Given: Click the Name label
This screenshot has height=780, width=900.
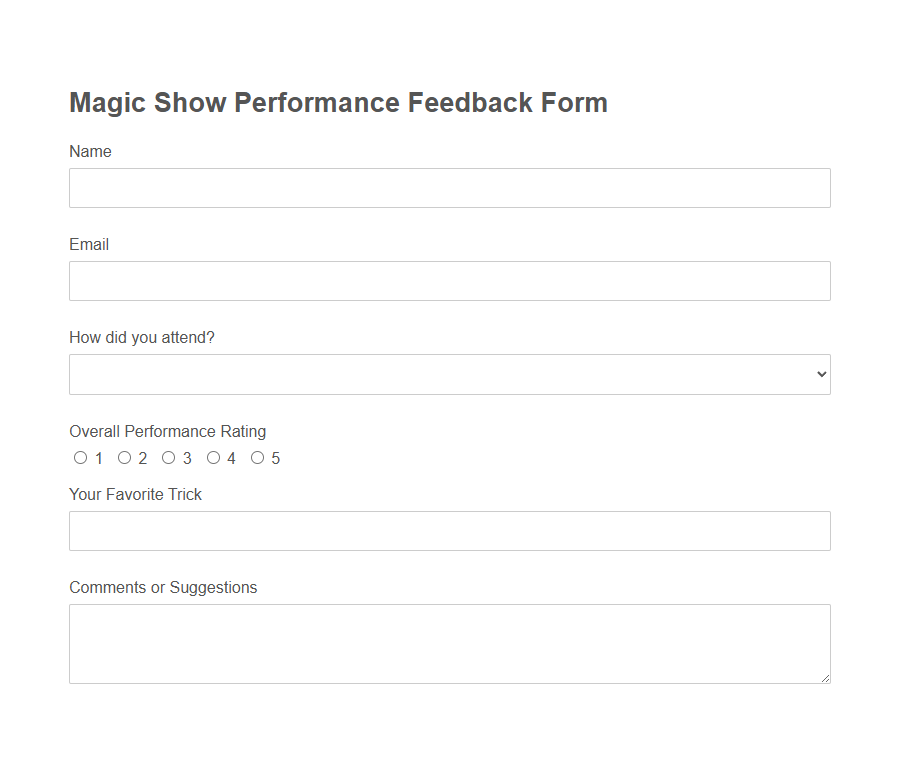Looking at the screenshot, I should [x=90, y=151].
